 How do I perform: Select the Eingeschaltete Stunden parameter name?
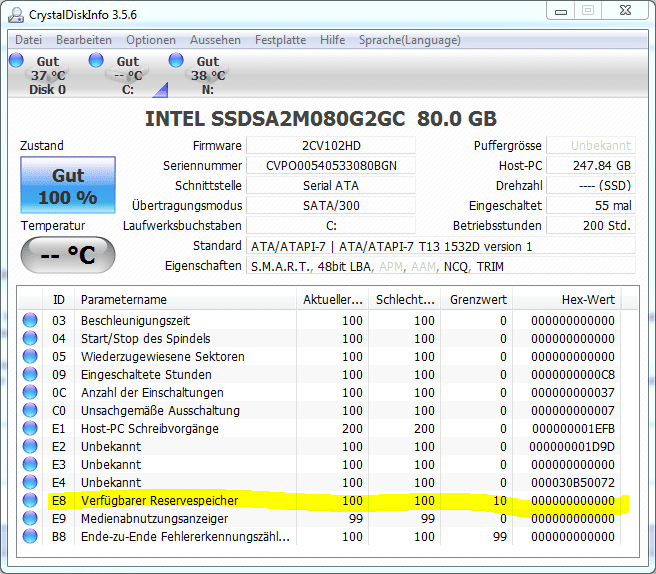coord(146,374)
